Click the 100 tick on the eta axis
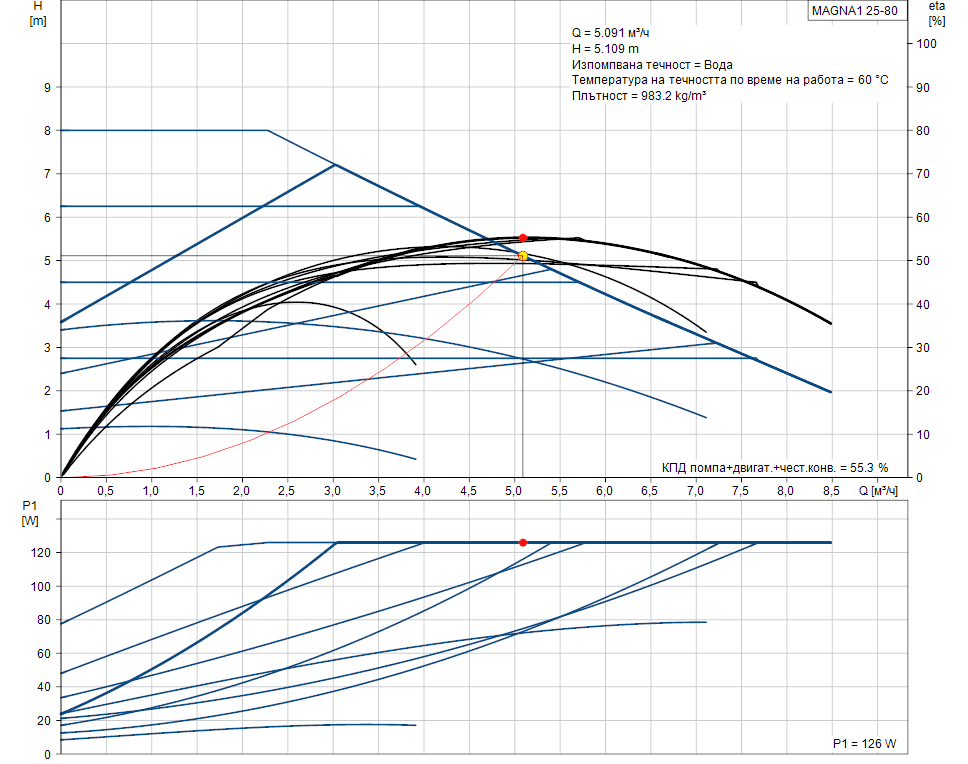This screenshot has height=764, width=968. 926,44
